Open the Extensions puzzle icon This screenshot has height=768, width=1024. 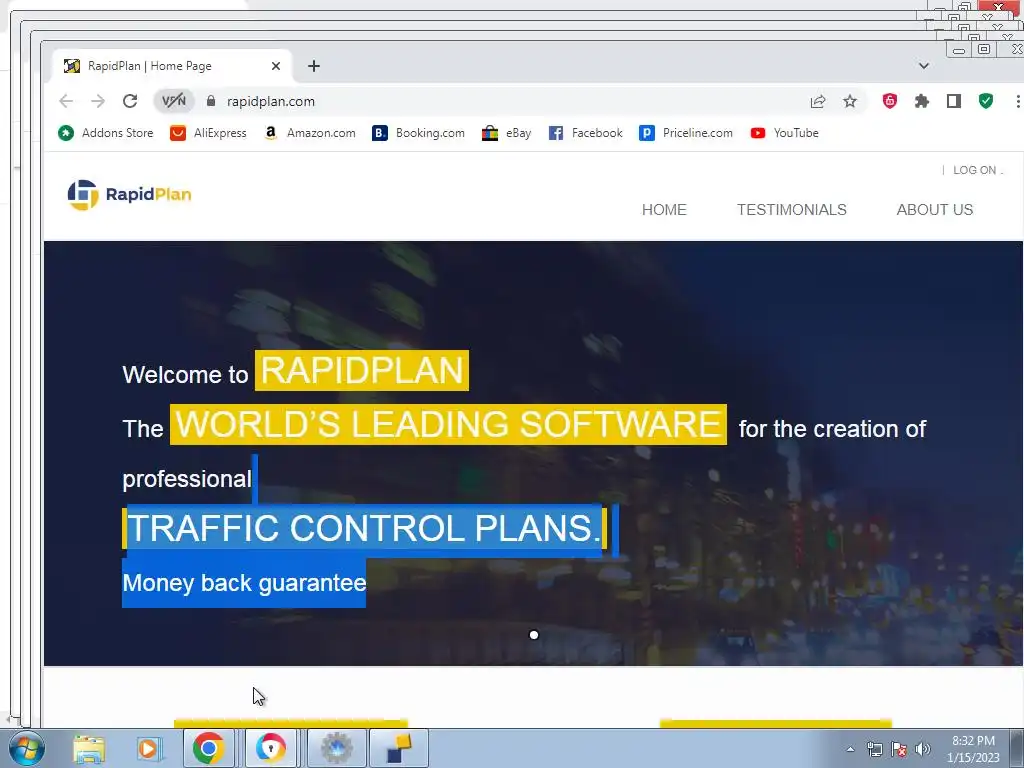point(921,101)
